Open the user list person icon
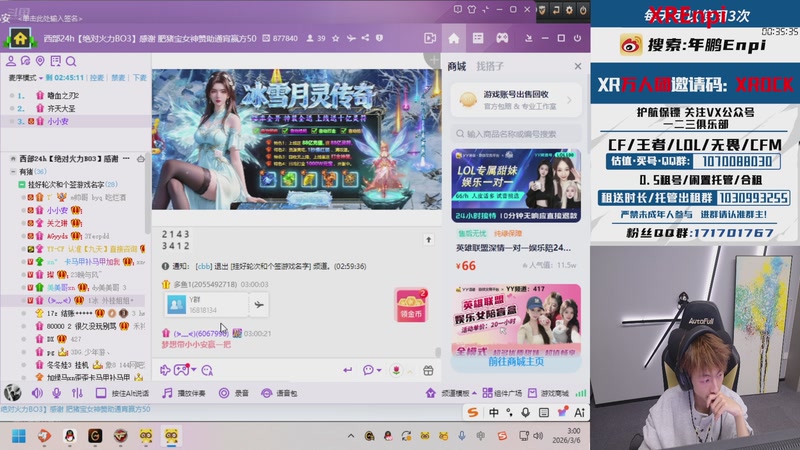Viewport: 800px width, 450px height. pos(11,61)
